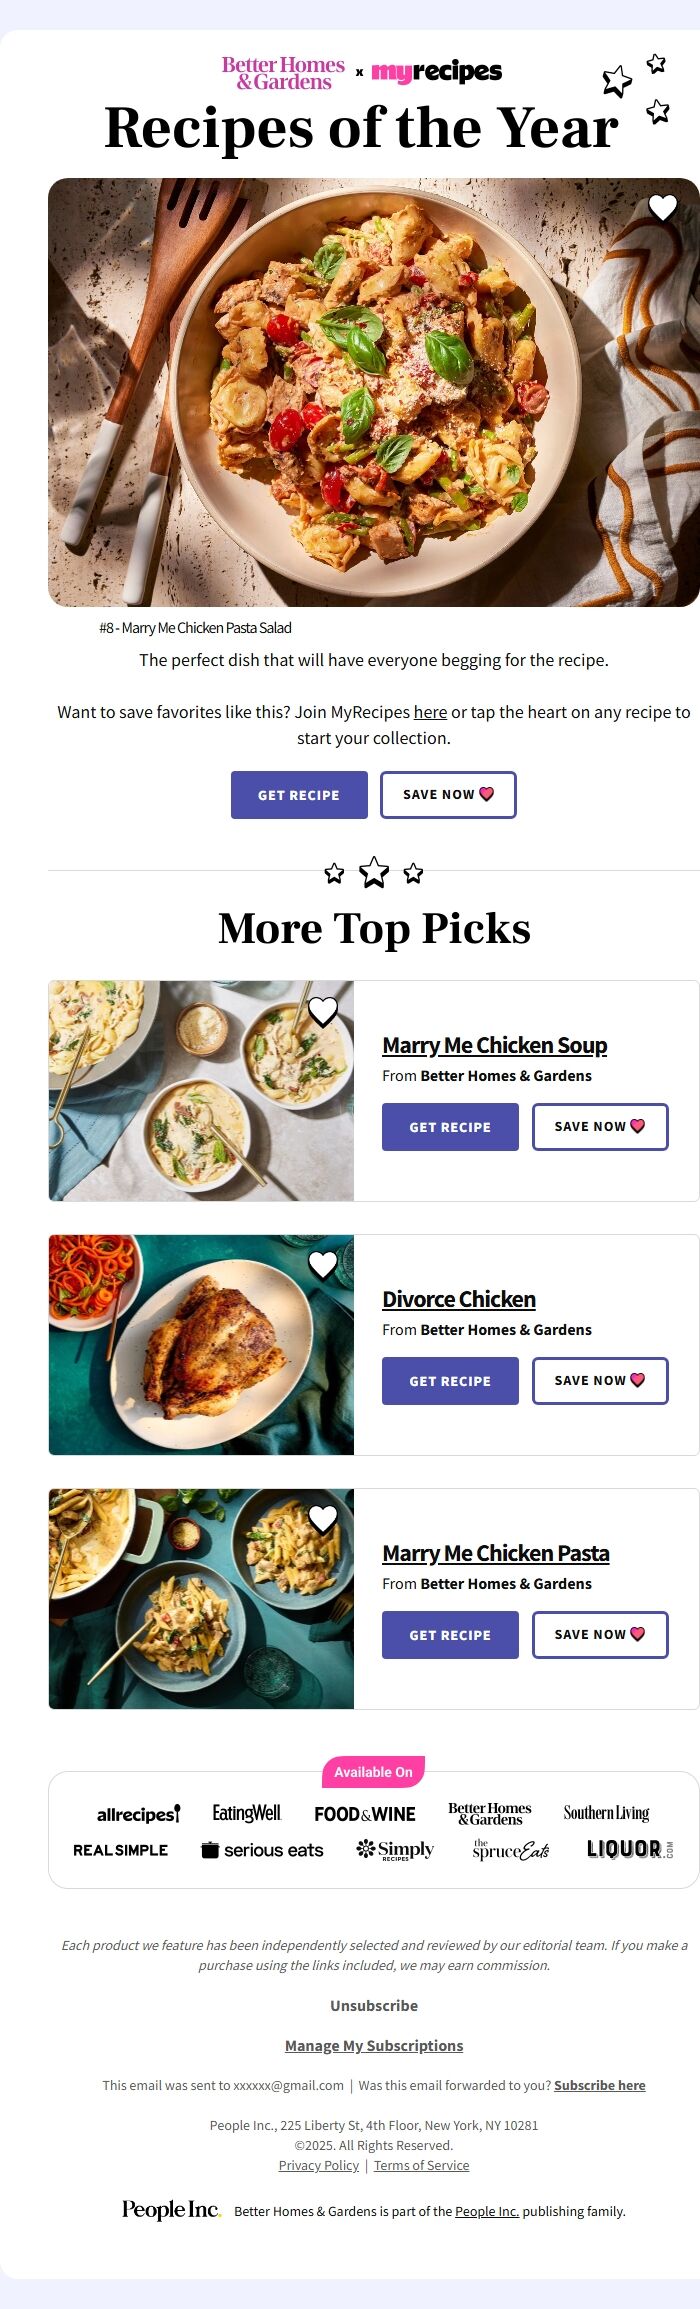Open the allrecipes brand logo
The width and height of the screenshot is (700, 2309).
tap(138, 1814)
